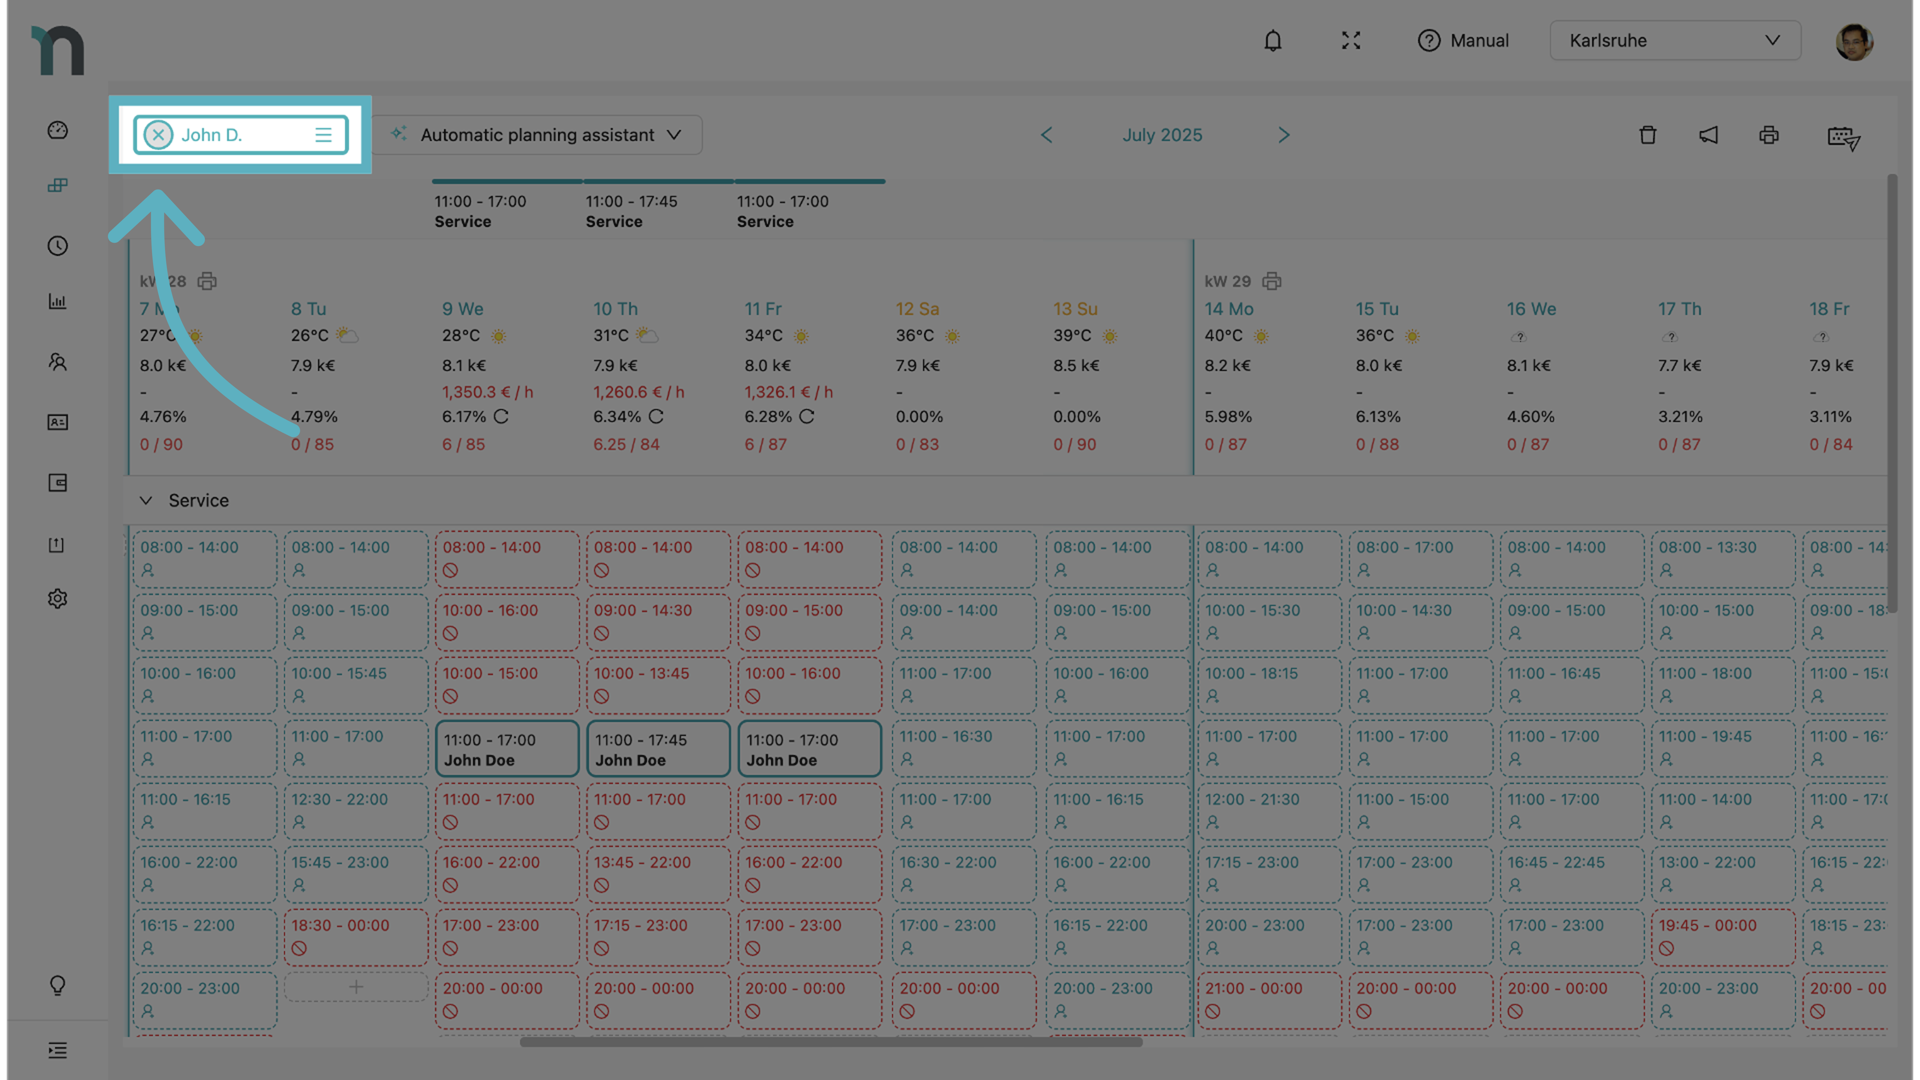Image resolution: width=1920 pixels, height=1080 pixels.
Task: Go to the next month
Action: point(1284,135)
